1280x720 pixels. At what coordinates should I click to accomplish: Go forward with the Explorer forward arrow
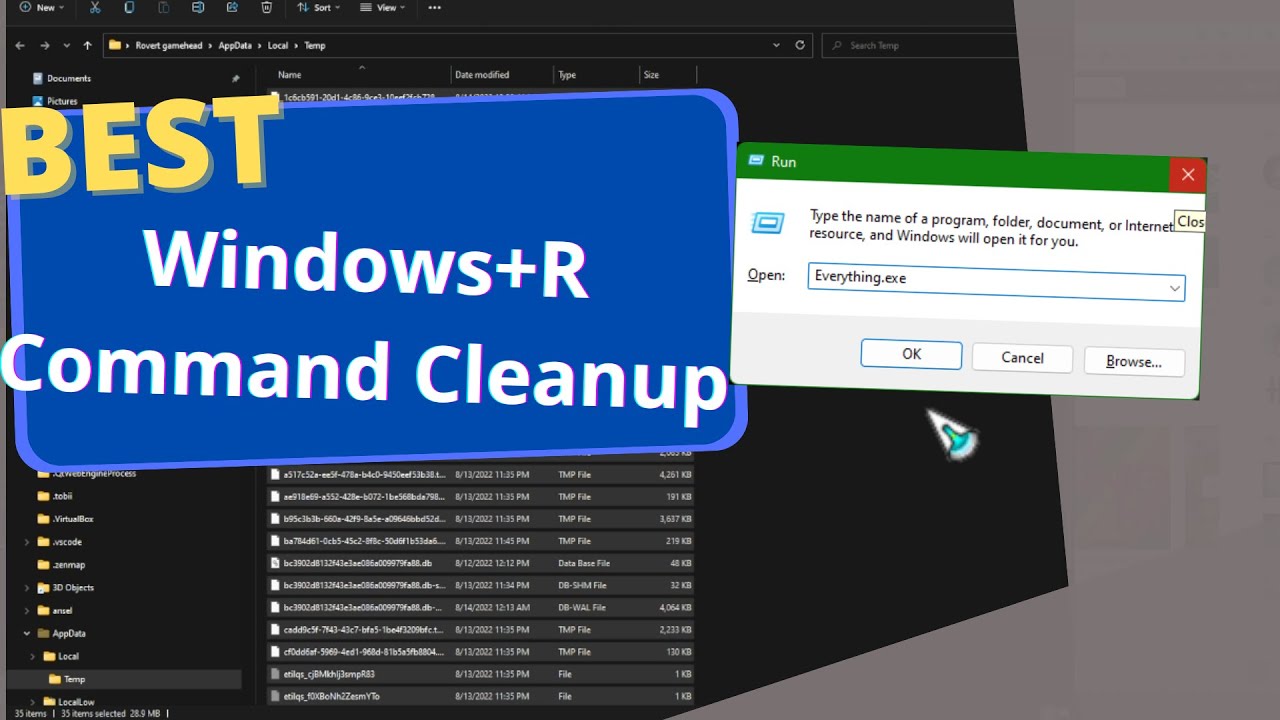pos(44,45)
